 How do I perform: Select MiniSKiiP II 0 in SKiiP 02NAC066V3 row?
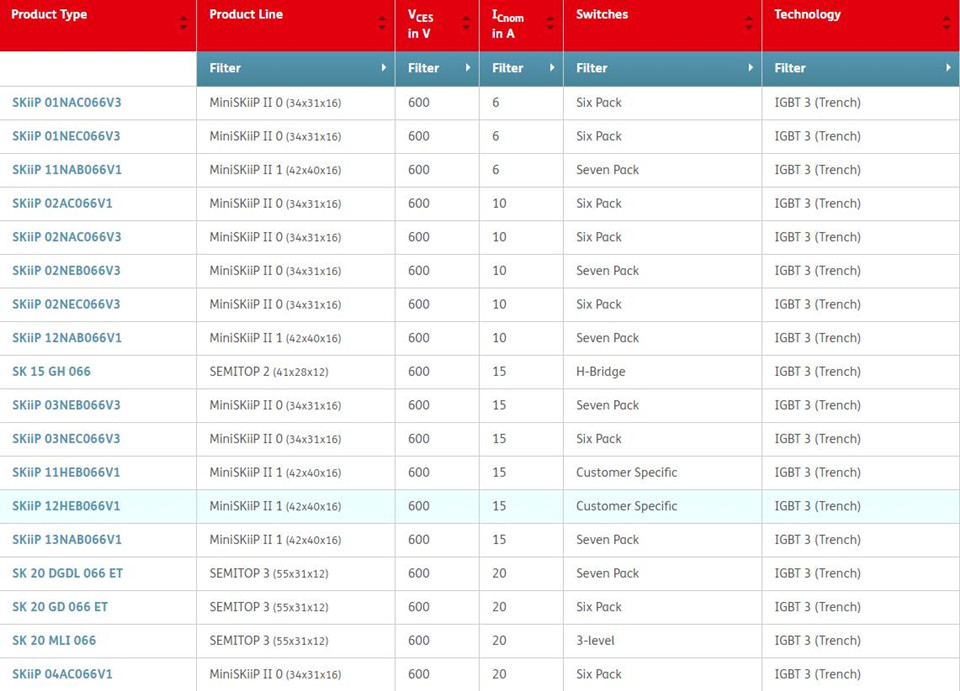[x=275, y=237]
